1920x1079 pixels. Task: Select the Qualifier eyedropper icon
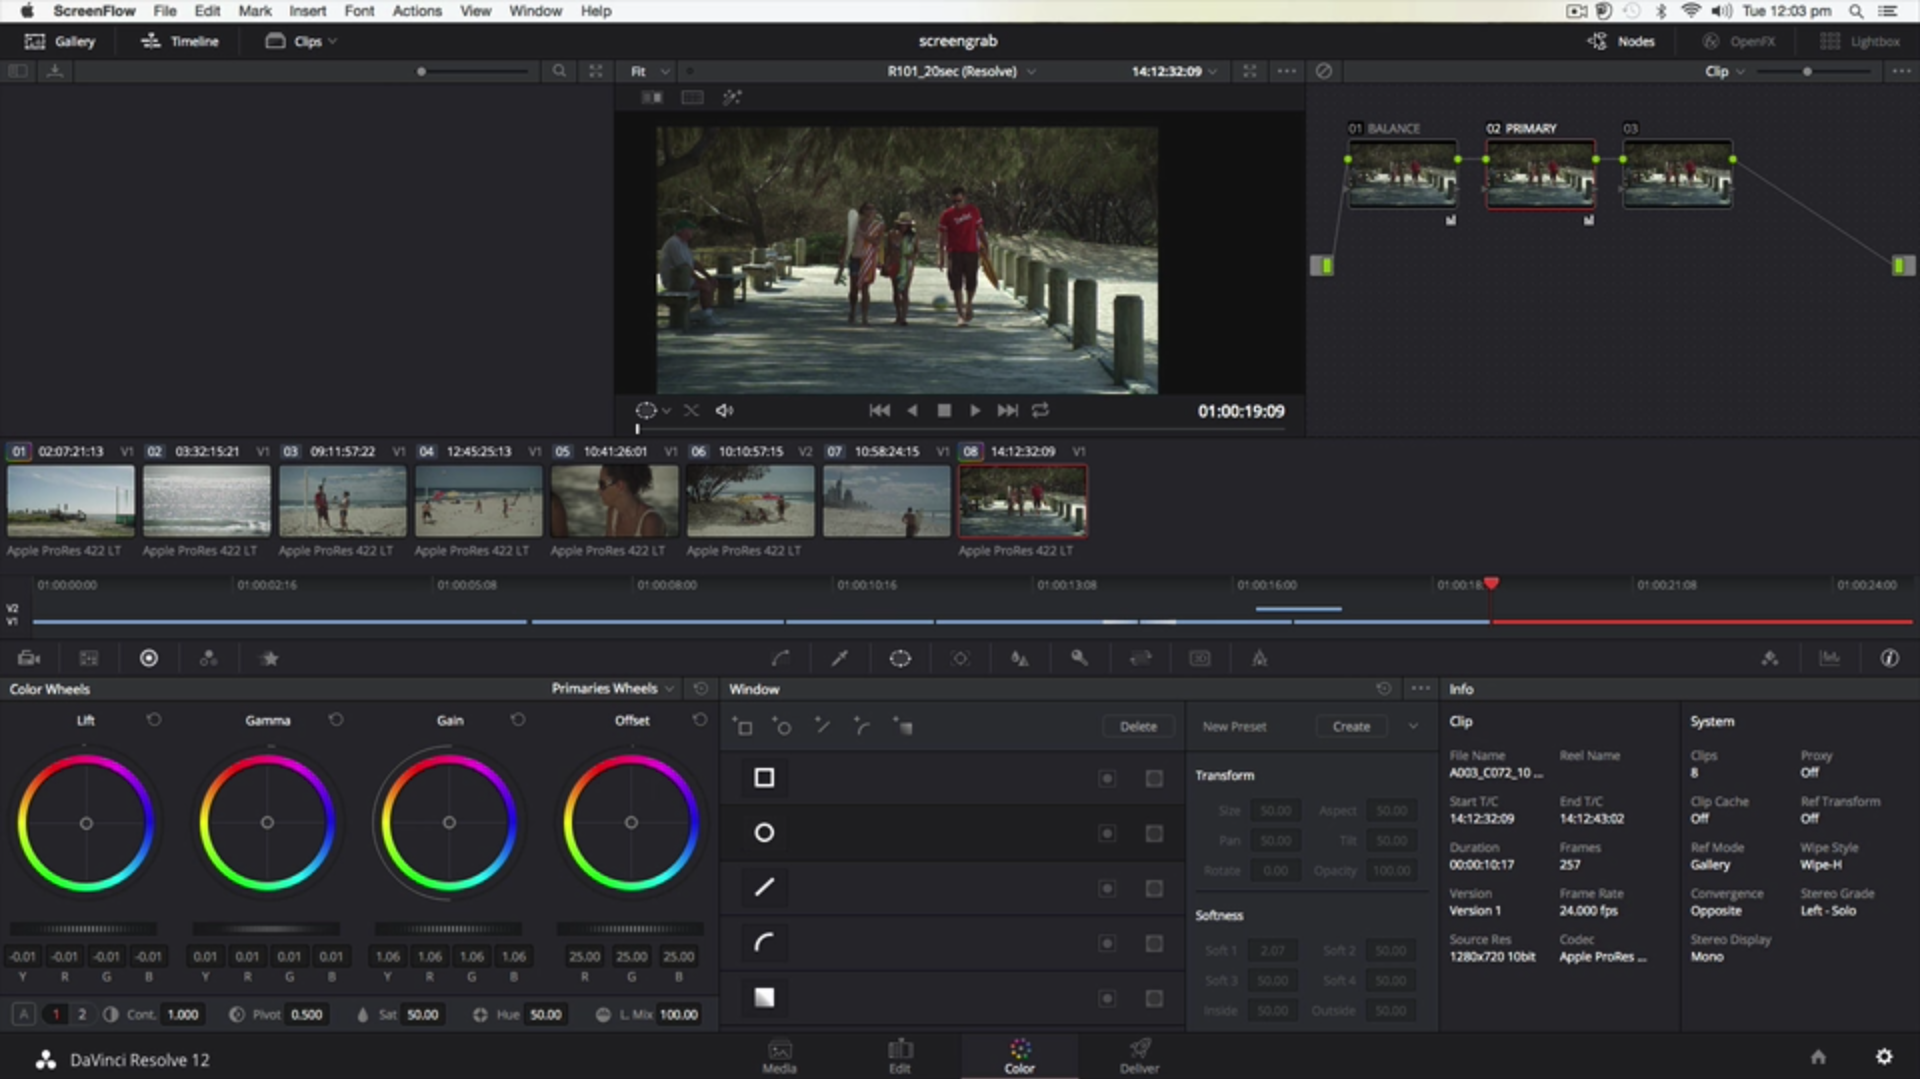[840, 658]
